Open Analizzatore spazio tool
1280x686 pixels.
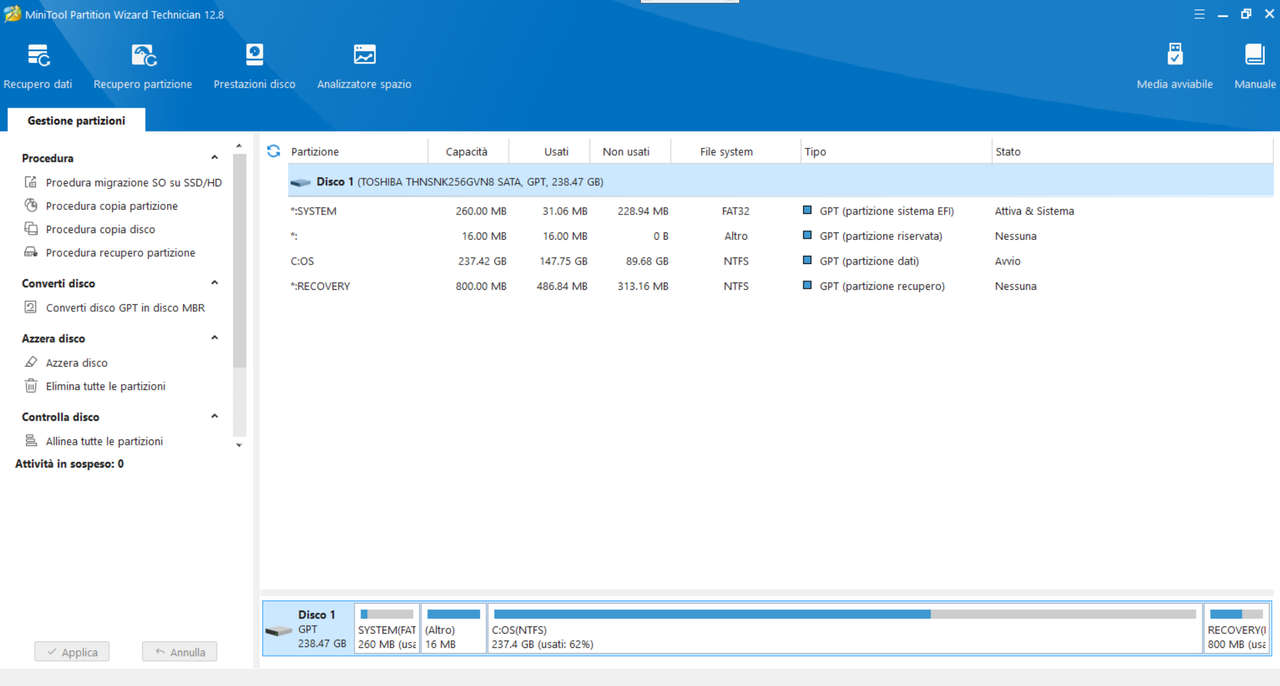click(364, 66)
